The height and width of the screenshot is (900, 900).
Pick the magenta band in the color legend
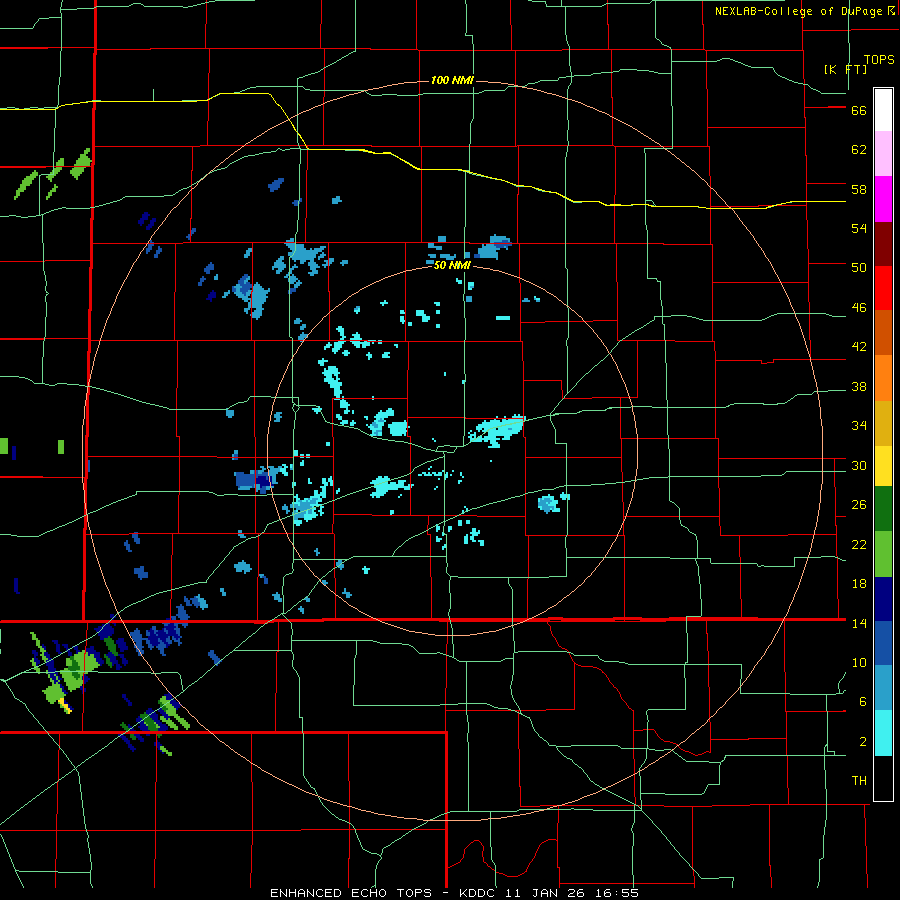883,199
